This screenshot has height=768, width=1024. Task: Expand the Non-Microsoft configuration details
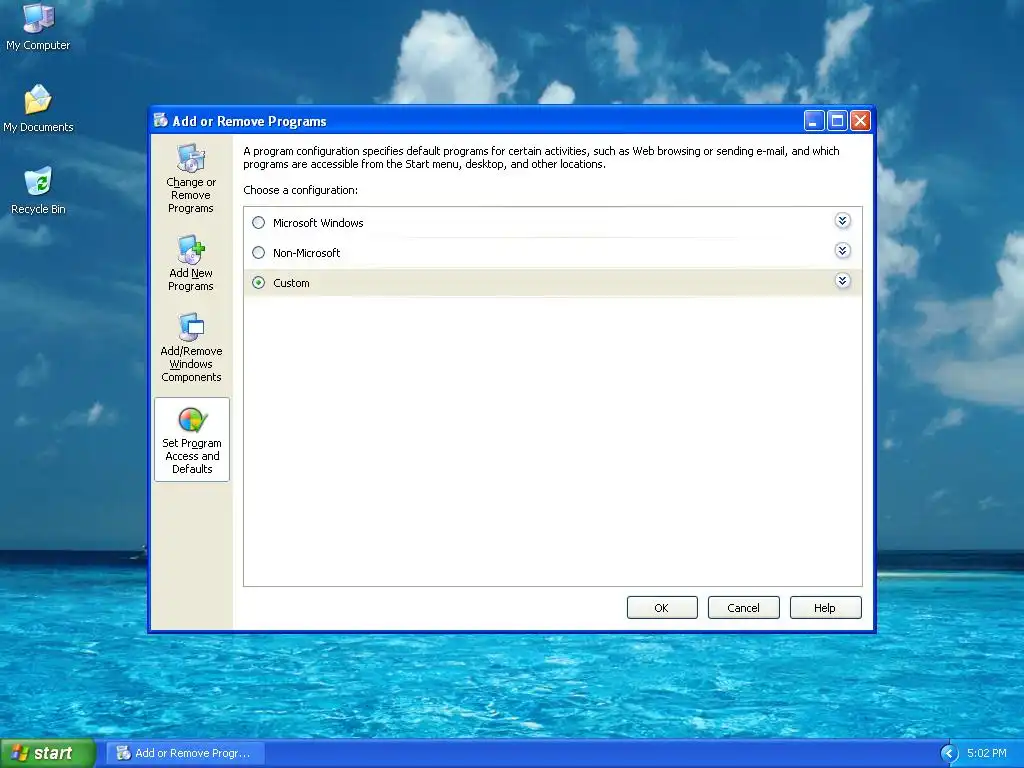(x=842, y=251)
